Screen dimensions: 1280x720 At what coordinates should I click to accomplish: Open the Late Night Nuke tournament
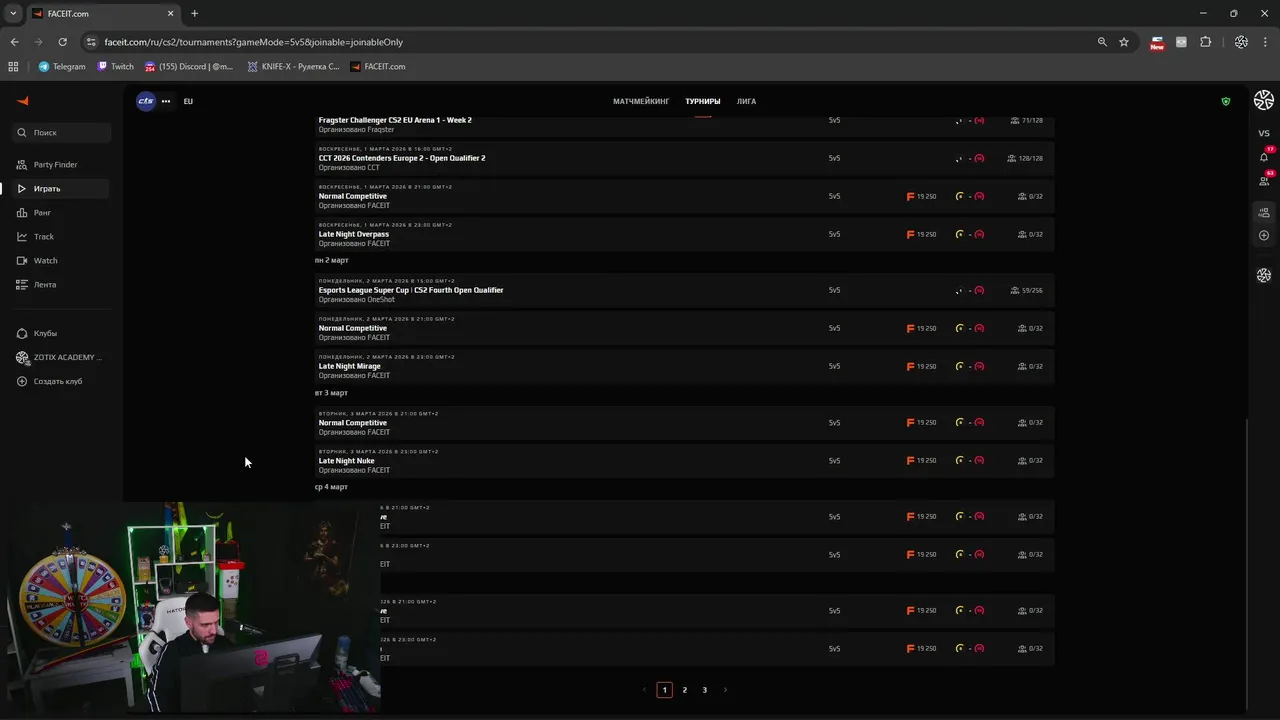tap(346, 461)
